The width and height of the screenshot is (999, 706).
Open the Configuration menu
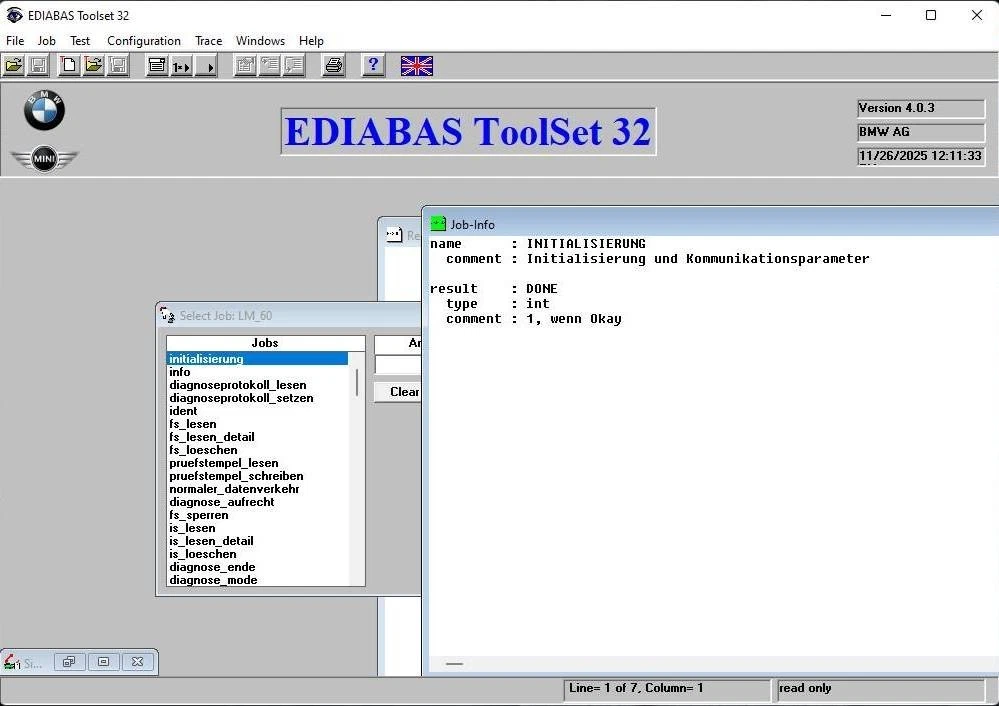click(144, 41)
